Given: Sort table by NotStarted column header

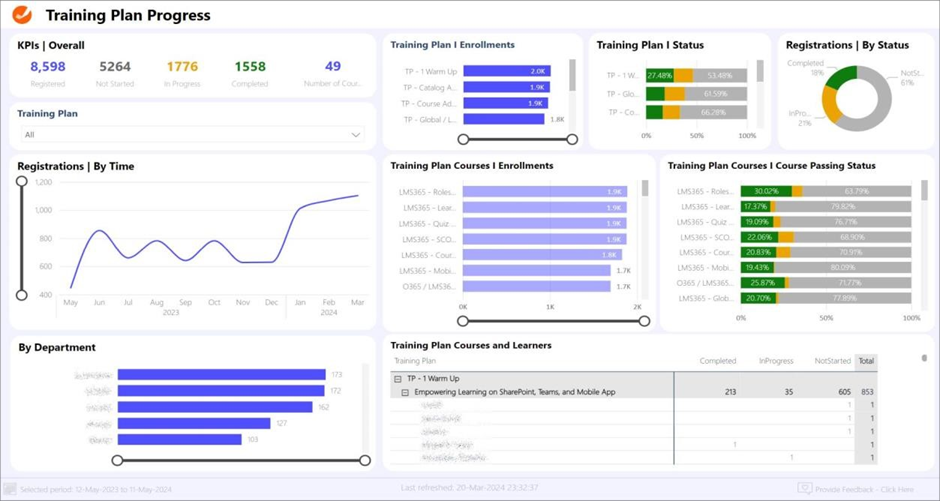Looking at the screenshot, I should click(832, 361).
